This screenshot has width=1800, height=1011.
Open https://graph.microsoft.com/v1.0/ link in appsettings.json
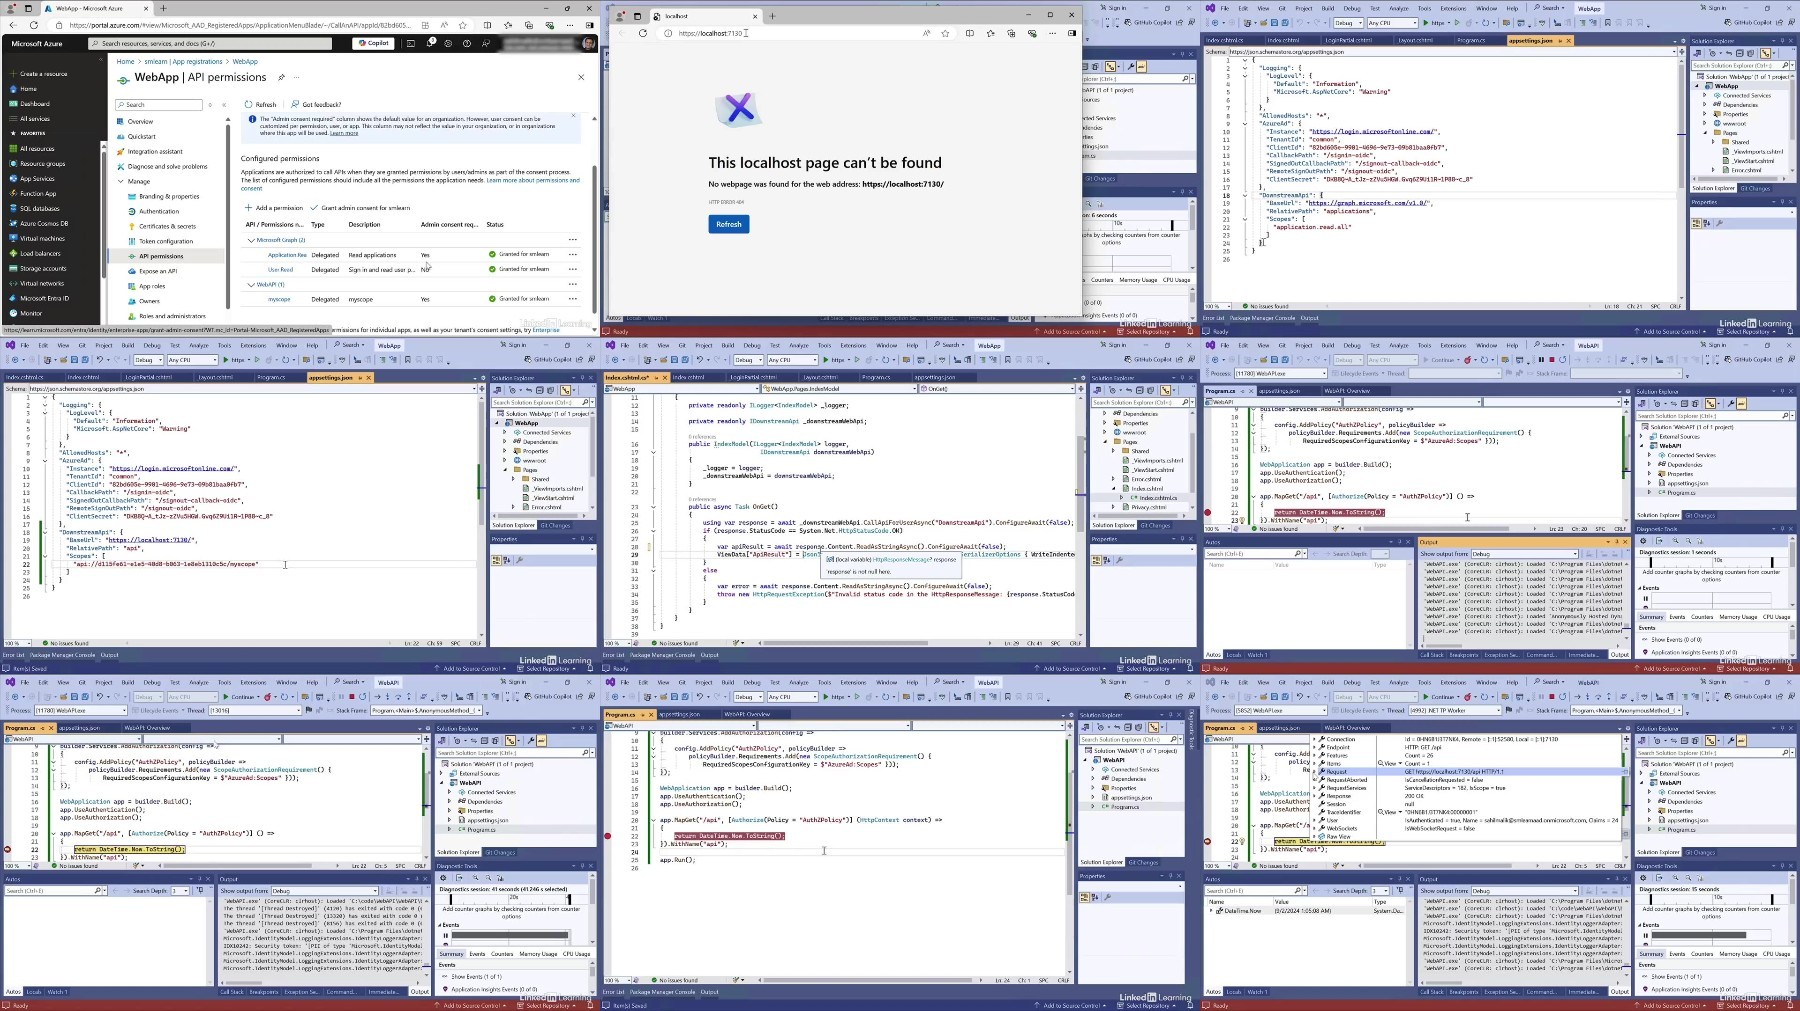[x=1369, y=203]
